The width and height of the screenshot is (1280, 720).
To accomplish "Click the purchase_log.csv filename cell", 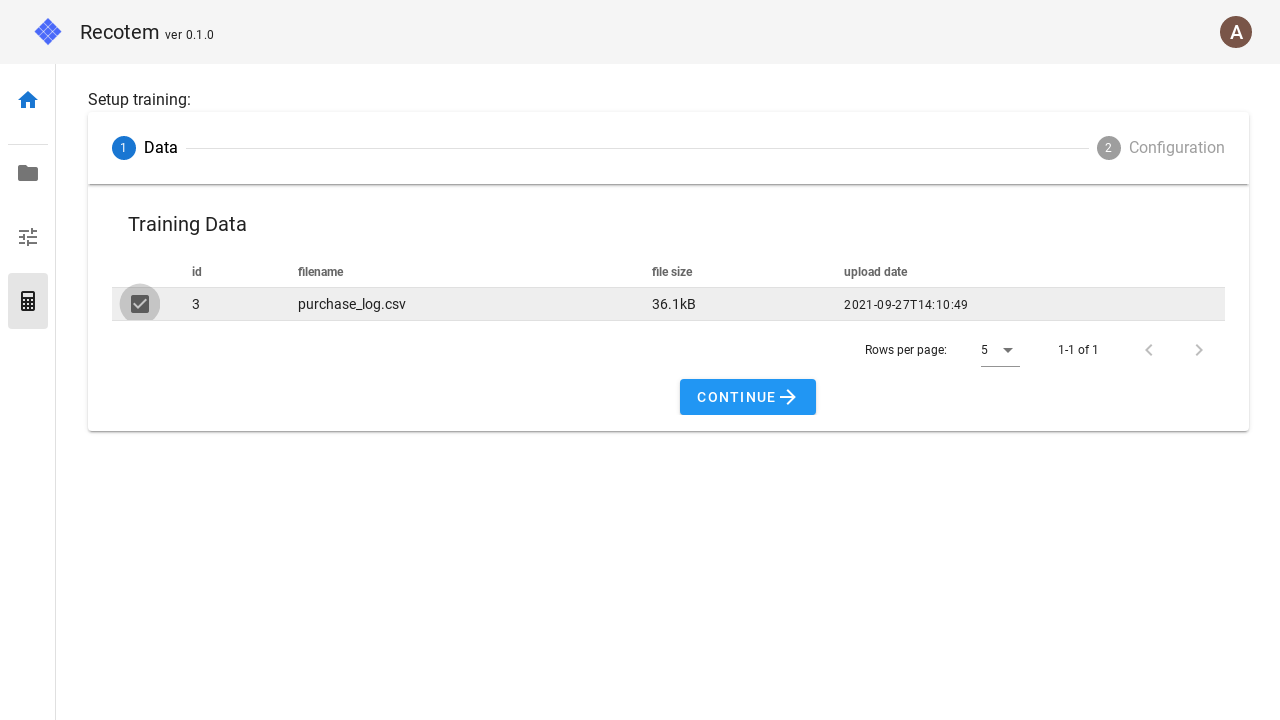I will (x=352, y=304).
